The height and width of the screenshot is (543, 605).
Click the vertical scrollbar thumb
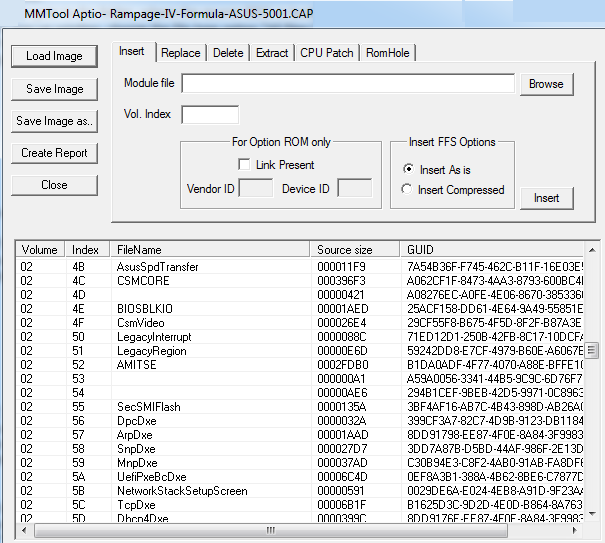[x=592, y=351]
